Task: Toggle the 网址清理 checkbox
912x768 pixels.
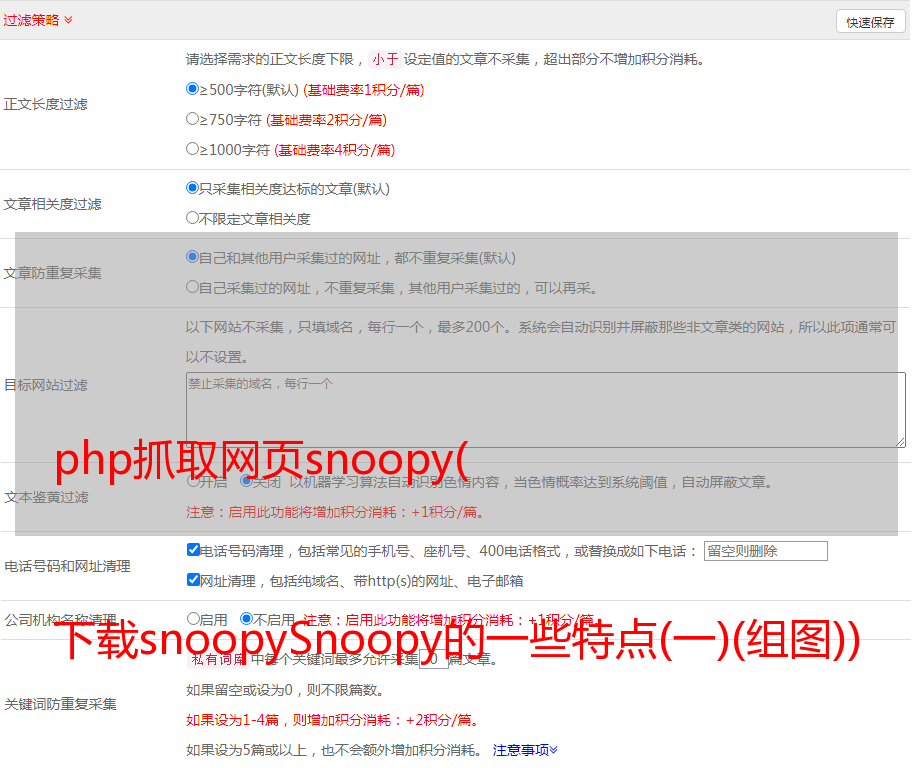Action: (x=193, y=579)
